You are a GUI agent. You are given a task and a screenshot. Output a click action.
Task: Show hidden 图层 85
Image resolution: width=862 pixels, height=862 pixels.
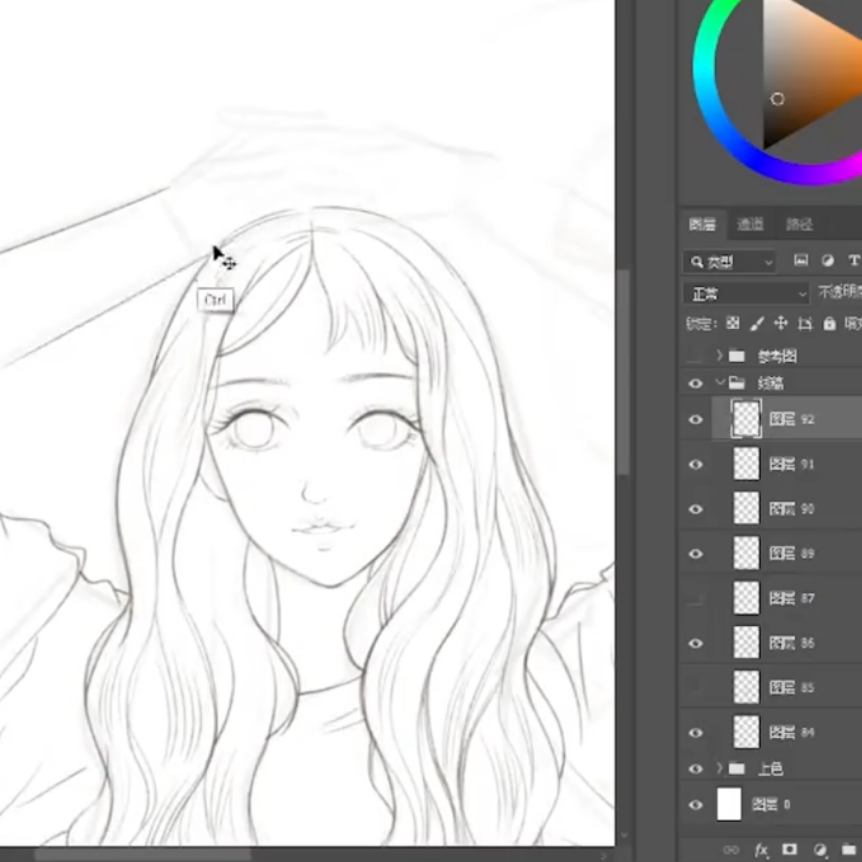click(x=695, y=688)
